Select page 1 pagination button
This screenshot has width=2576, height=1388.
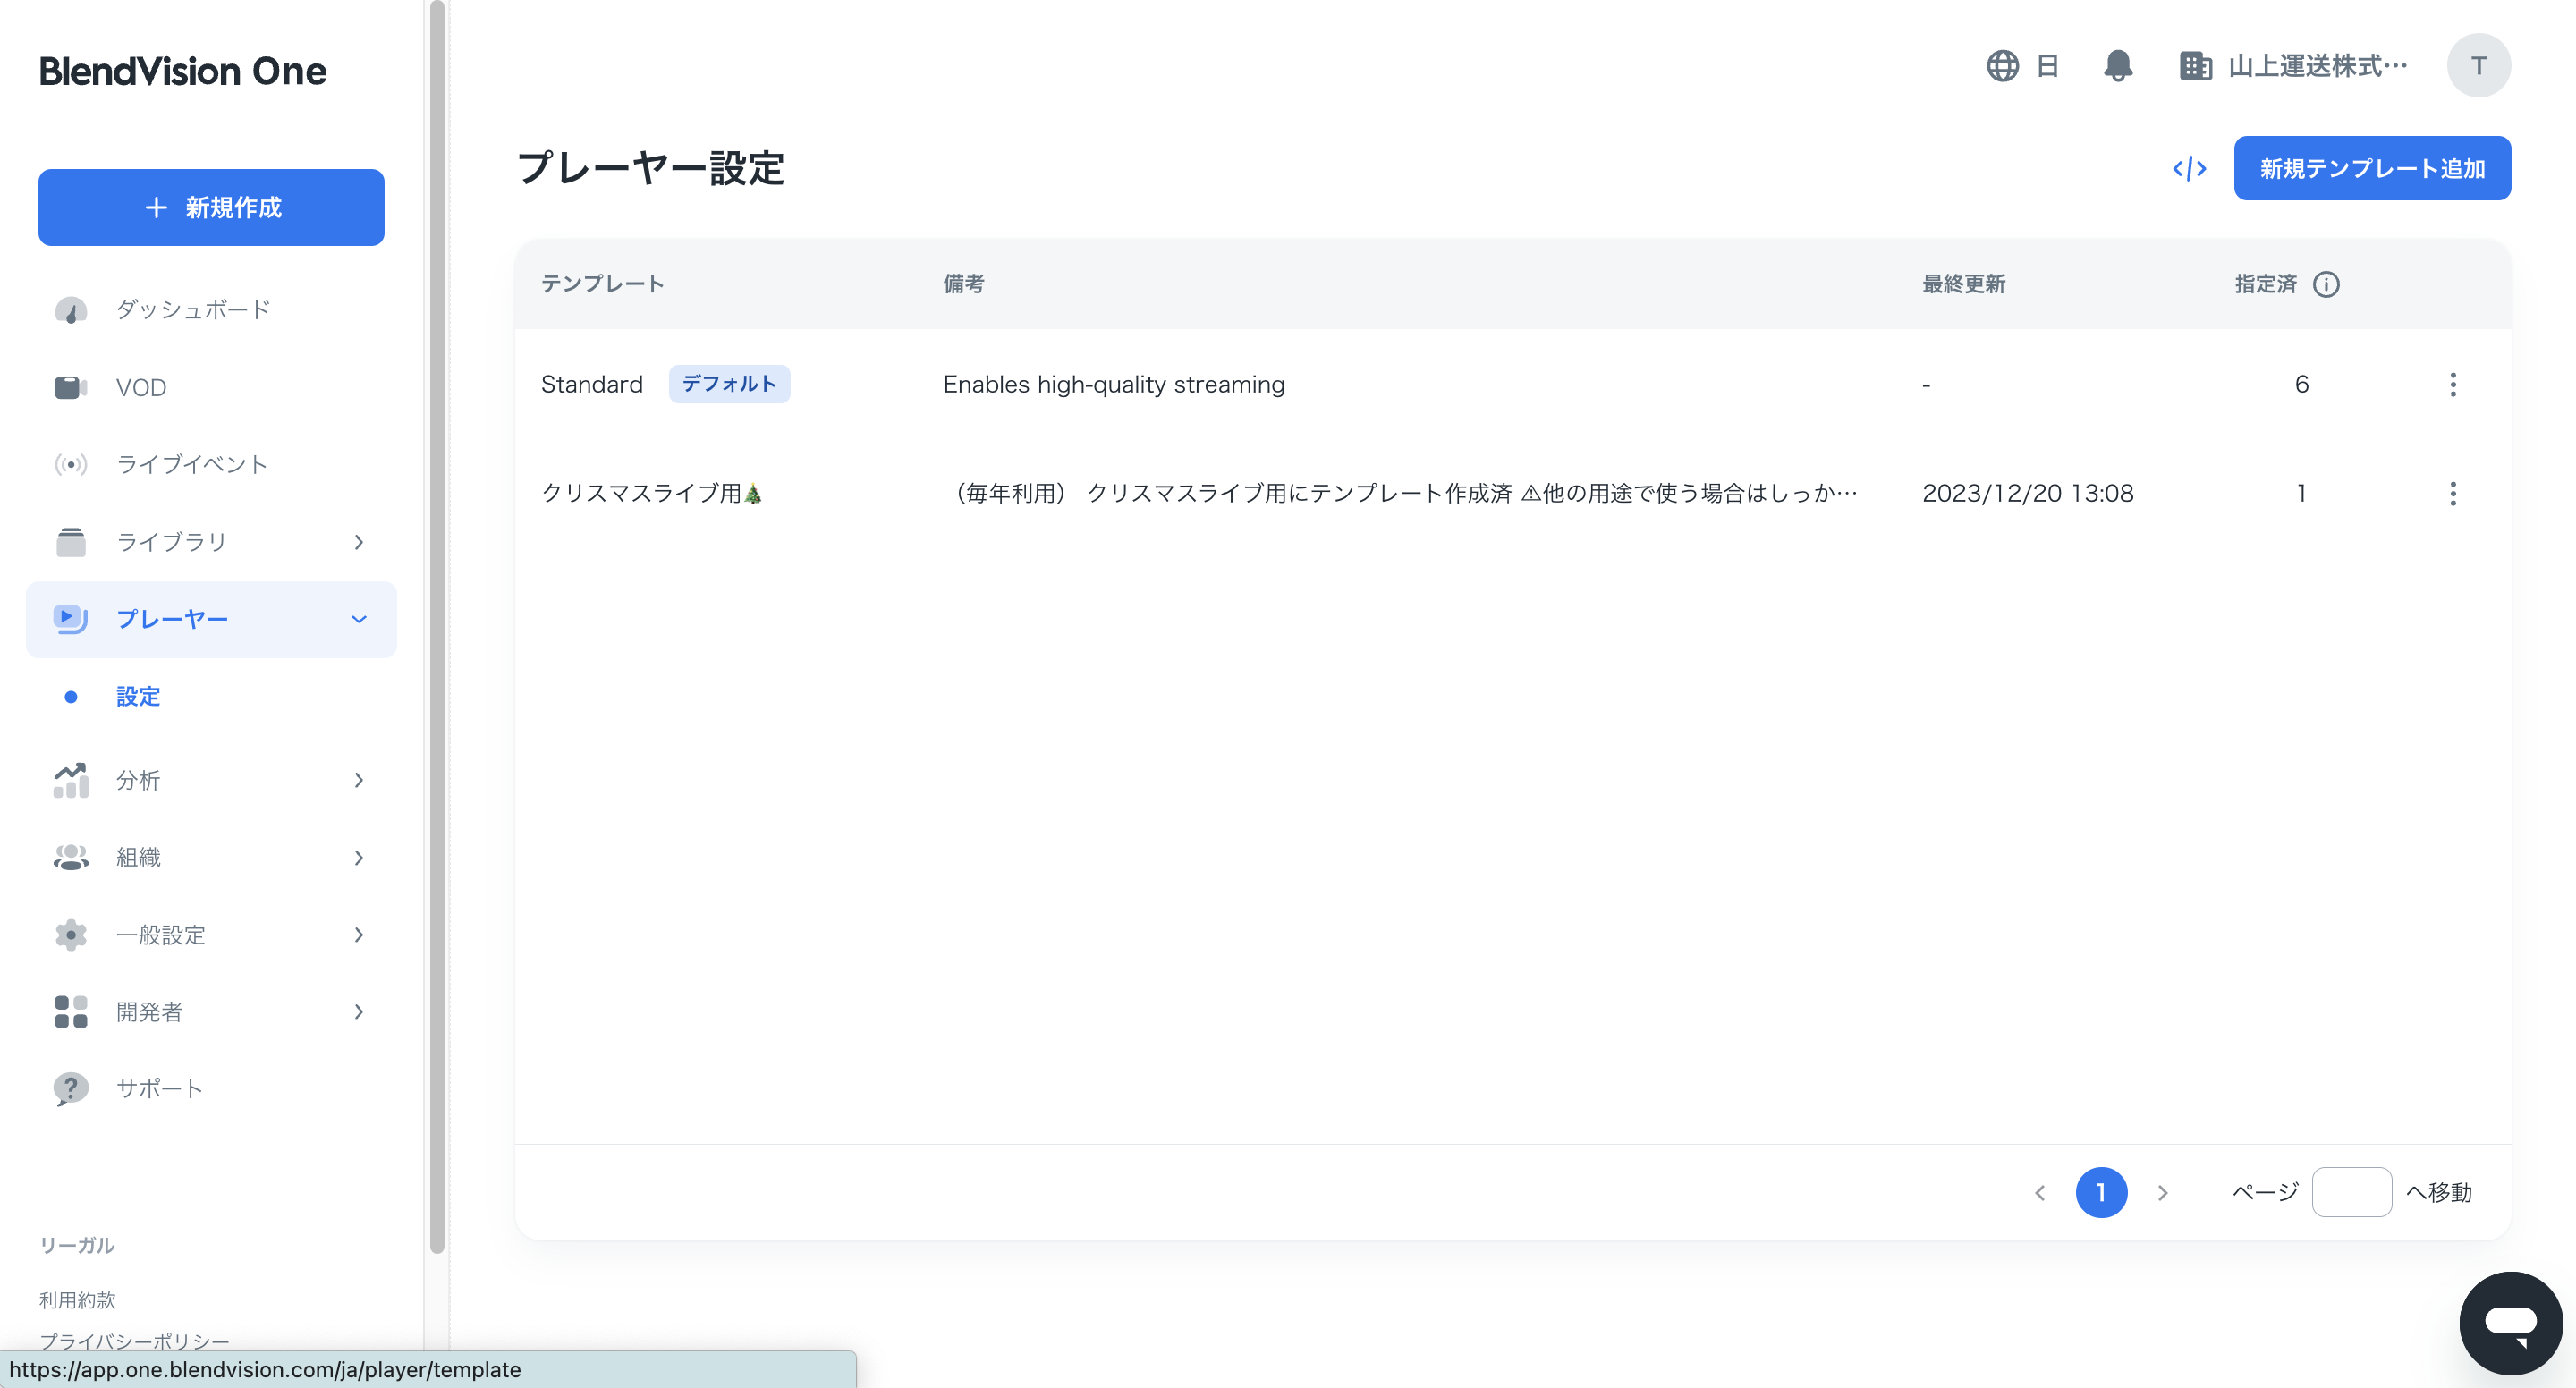[2101, 1192]
